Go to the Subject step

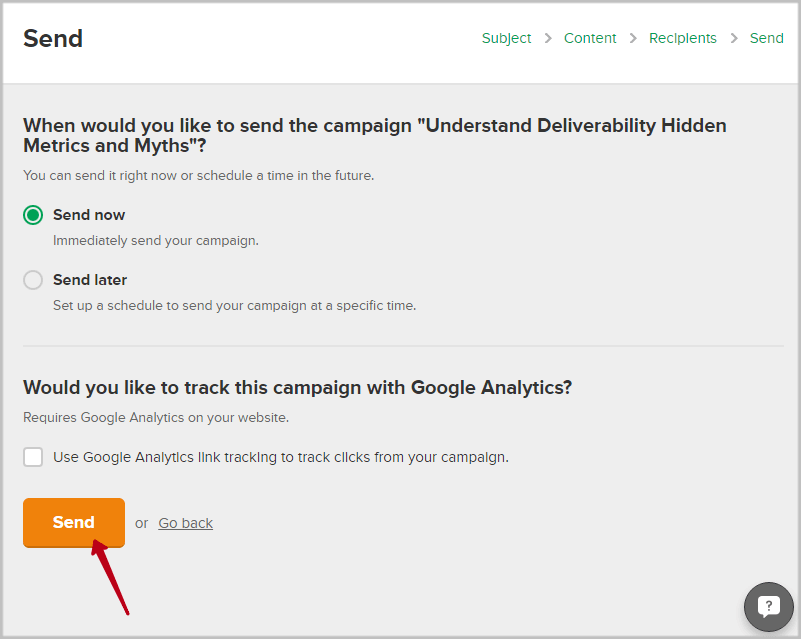pos(507,39)
